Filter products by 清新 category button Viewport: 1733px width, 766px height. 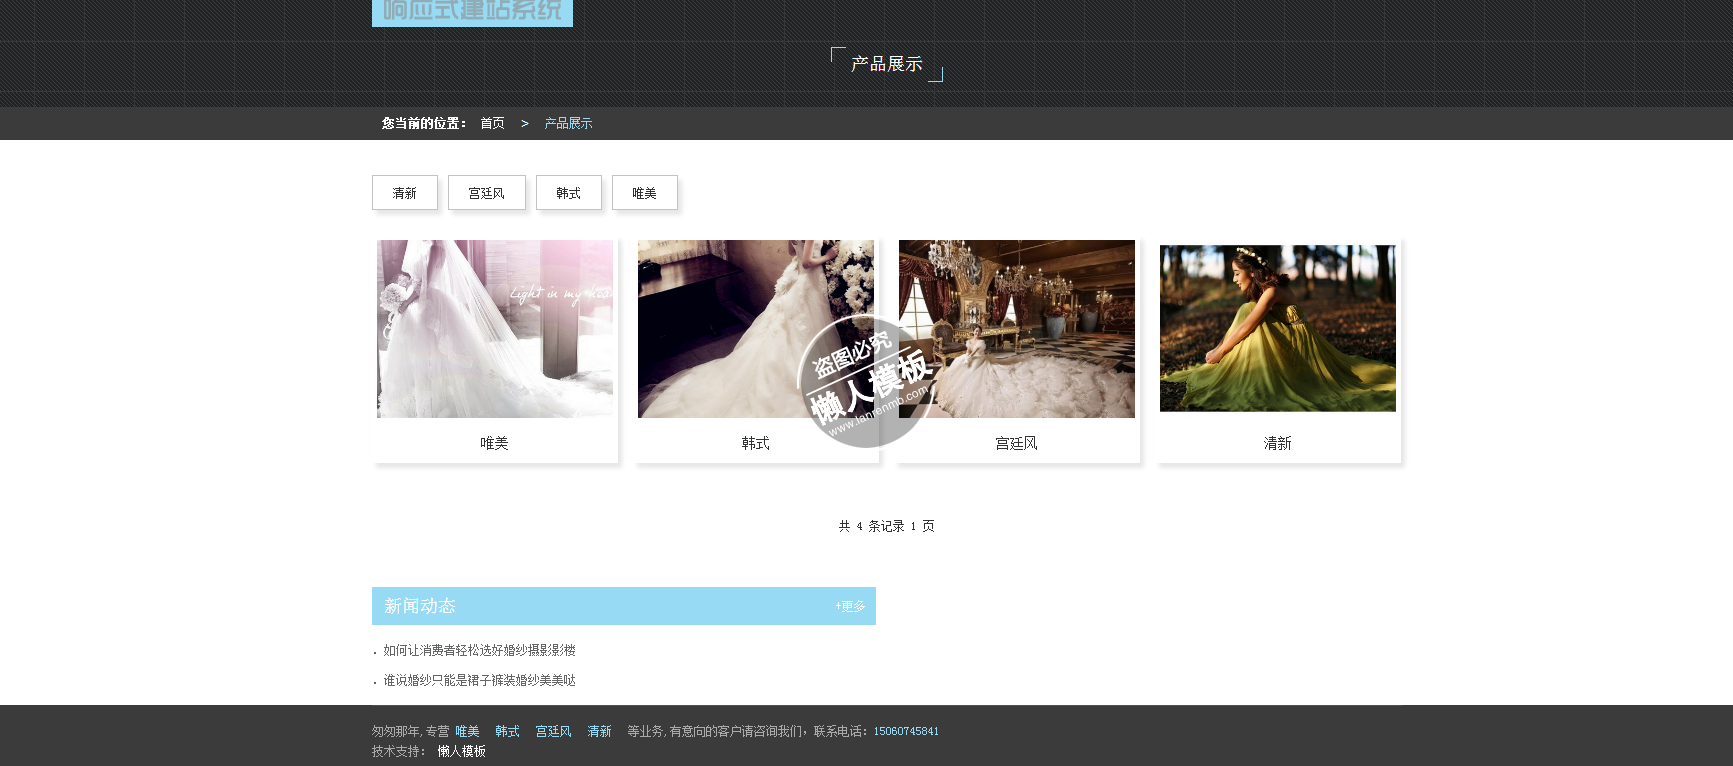pyautogui.click(x=405, y=193)
